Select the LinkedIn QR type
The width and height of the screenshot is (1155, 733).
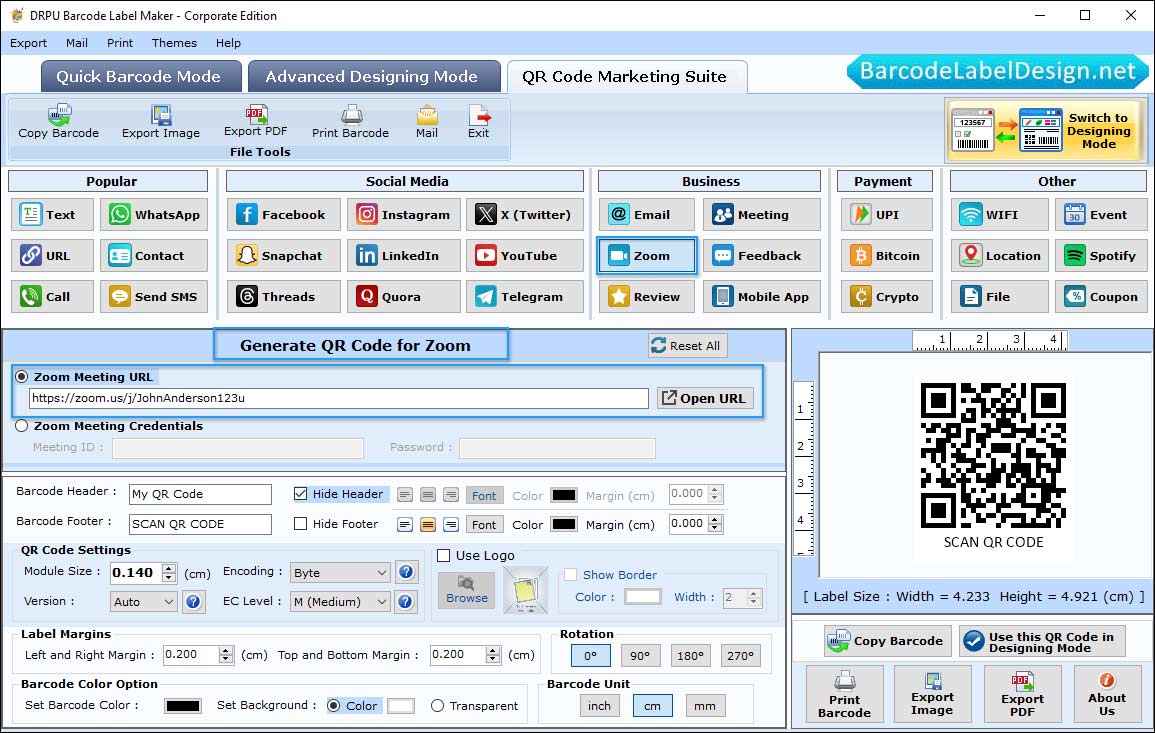[404, 256]
